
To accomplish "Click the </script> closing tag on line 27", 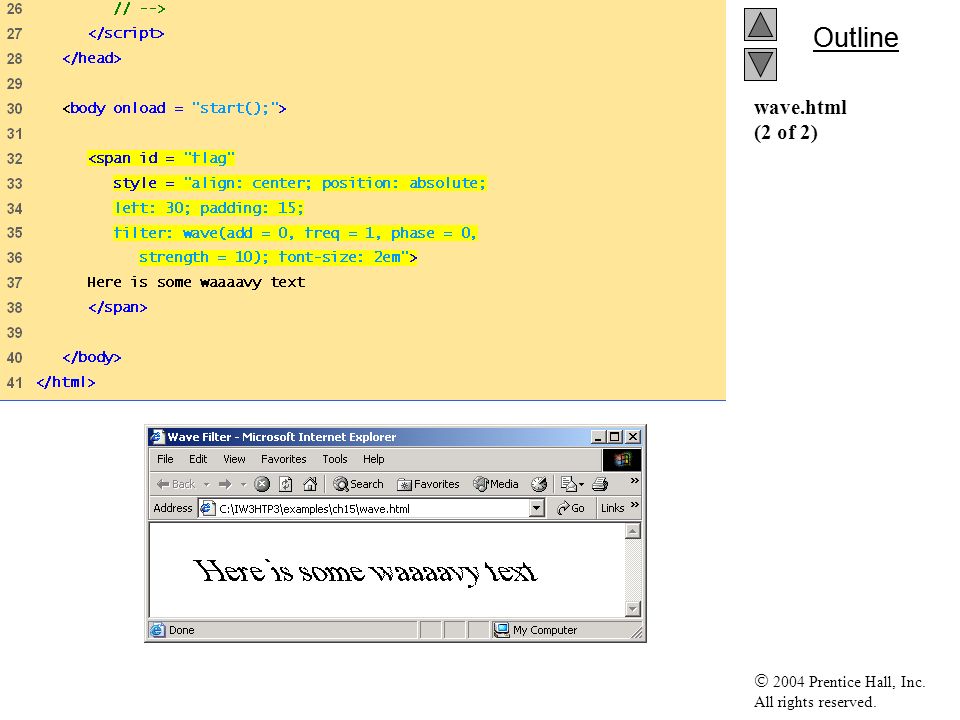I will coord(126,33).
